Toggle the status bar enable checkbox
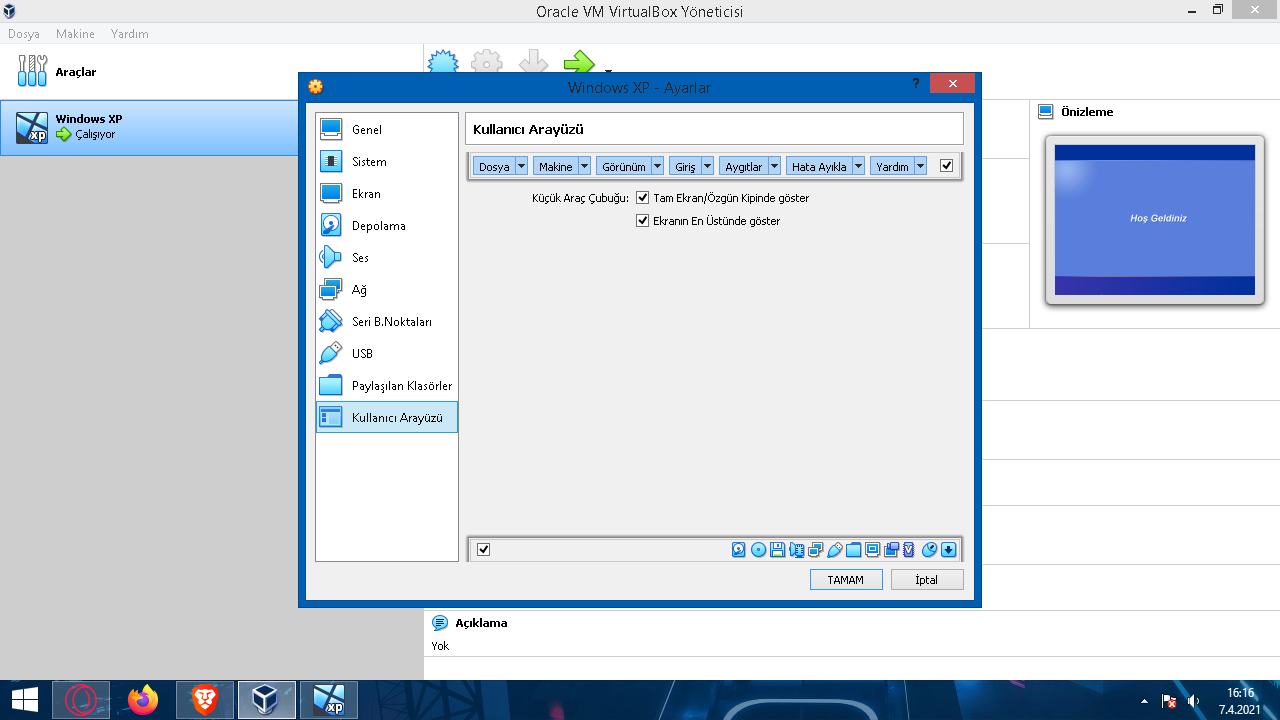 click(x=484, y=550)
